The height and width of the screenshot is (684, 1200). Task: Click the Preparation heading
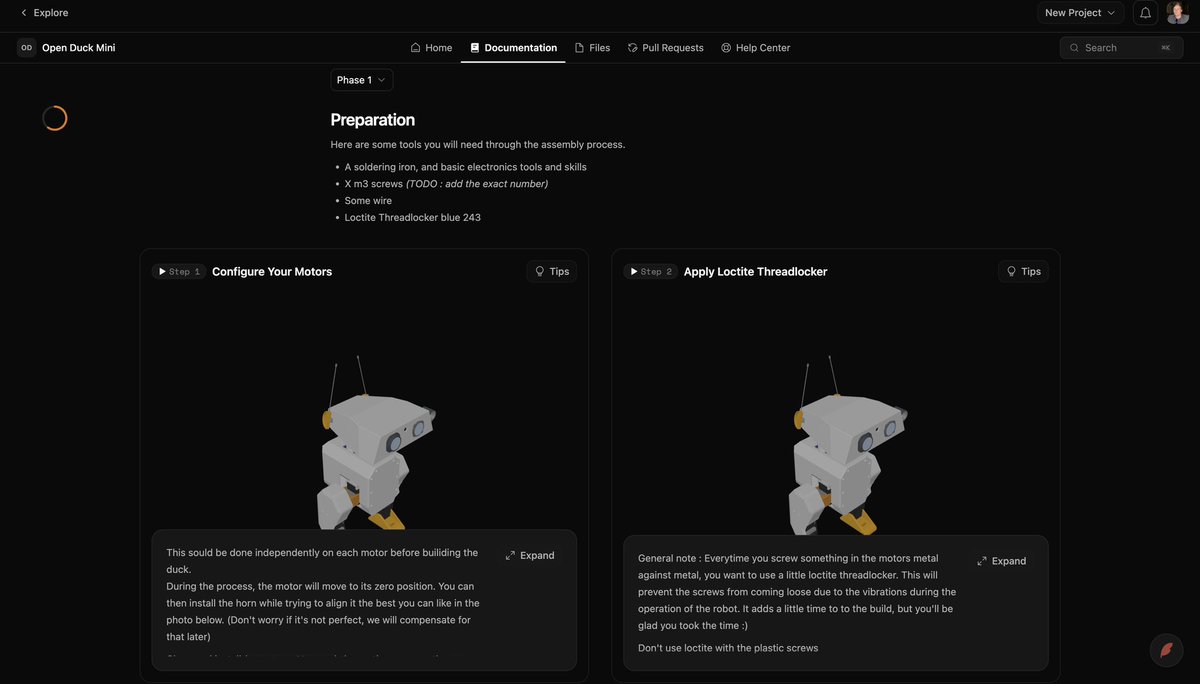pos(373,119)
